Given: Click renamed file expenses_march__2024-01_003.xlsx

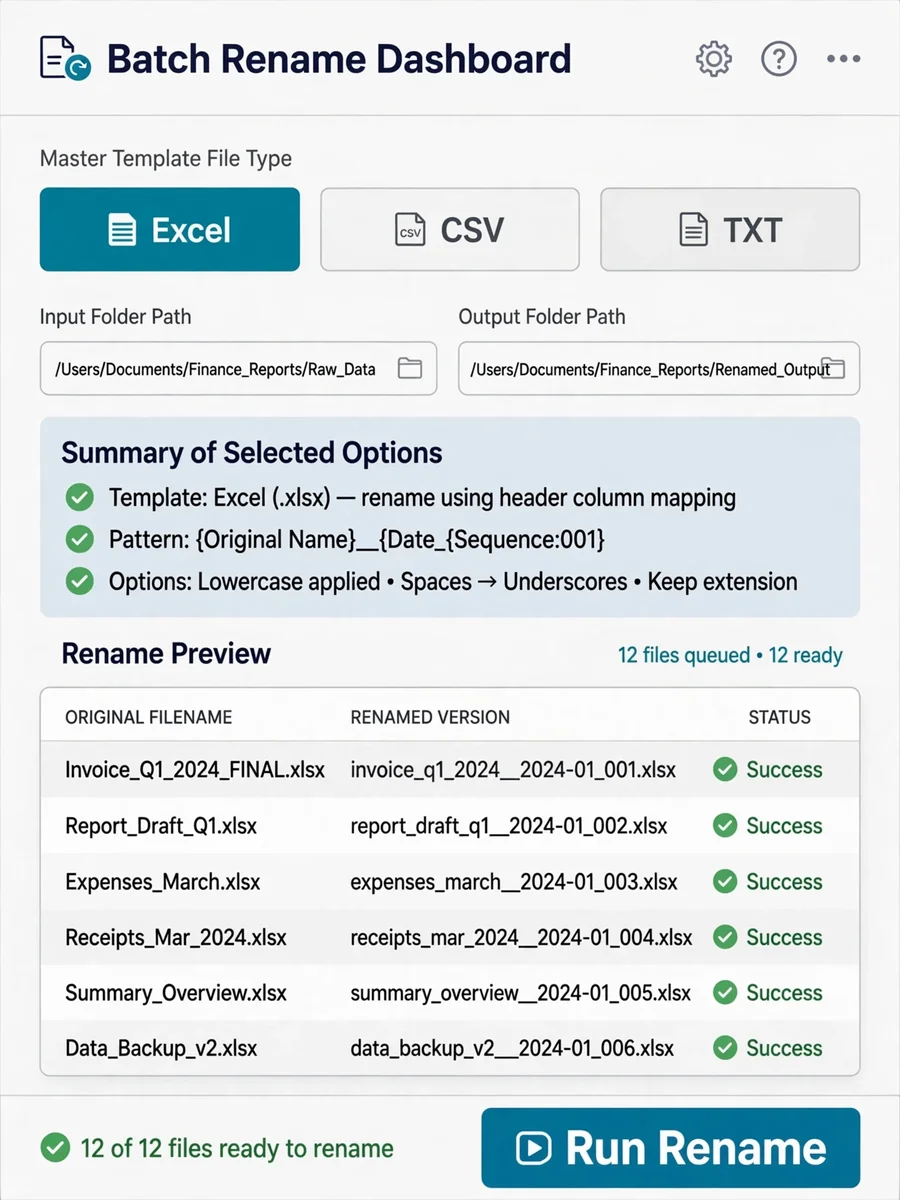Looking at the screenshot, I should click(514, 882).
